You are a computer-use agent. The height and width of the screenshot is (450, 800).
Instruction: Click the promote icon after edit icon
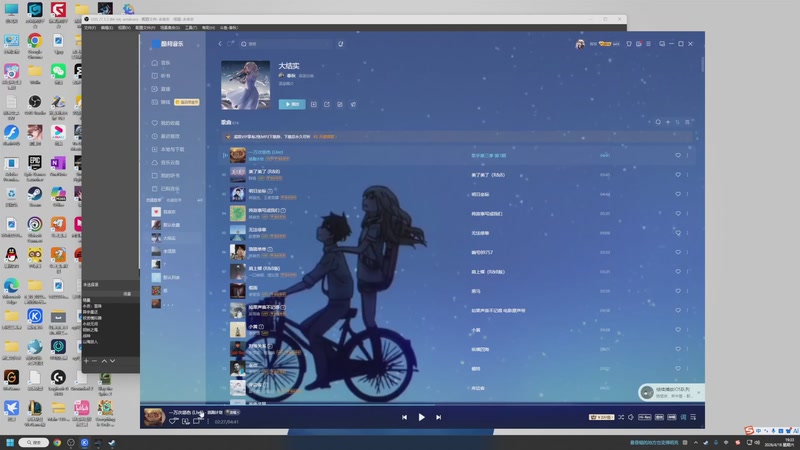[x=353, y=104]
